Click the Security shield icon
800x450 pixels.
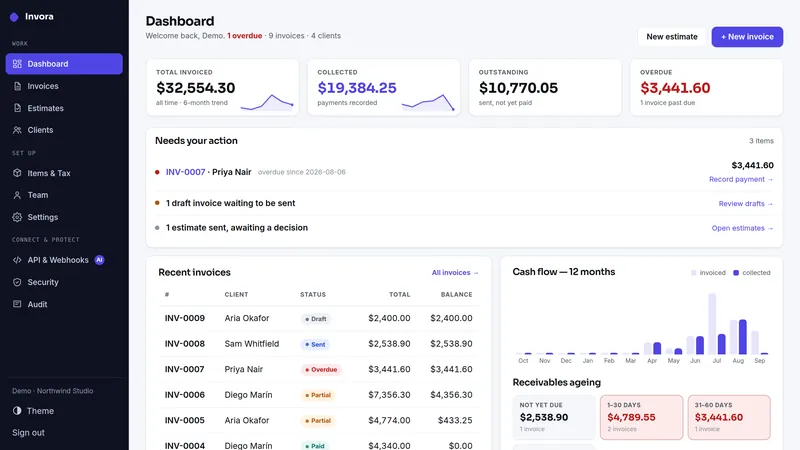(x=17, y=282)
